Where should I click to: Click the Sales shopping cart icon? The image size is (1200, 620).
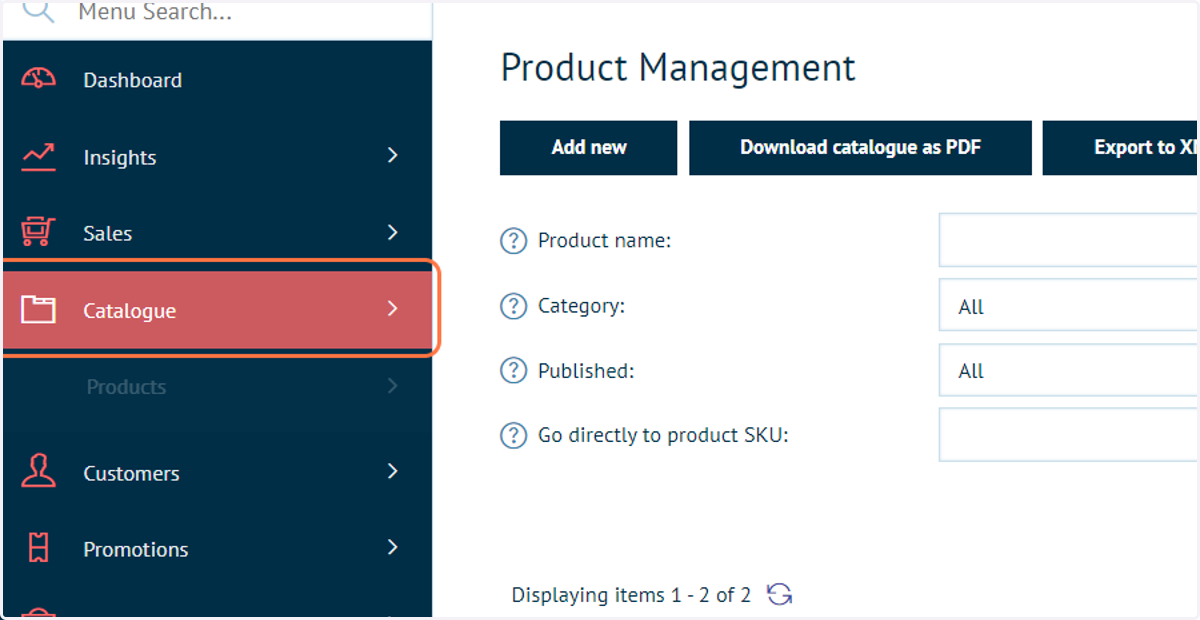tap(38, 232)
